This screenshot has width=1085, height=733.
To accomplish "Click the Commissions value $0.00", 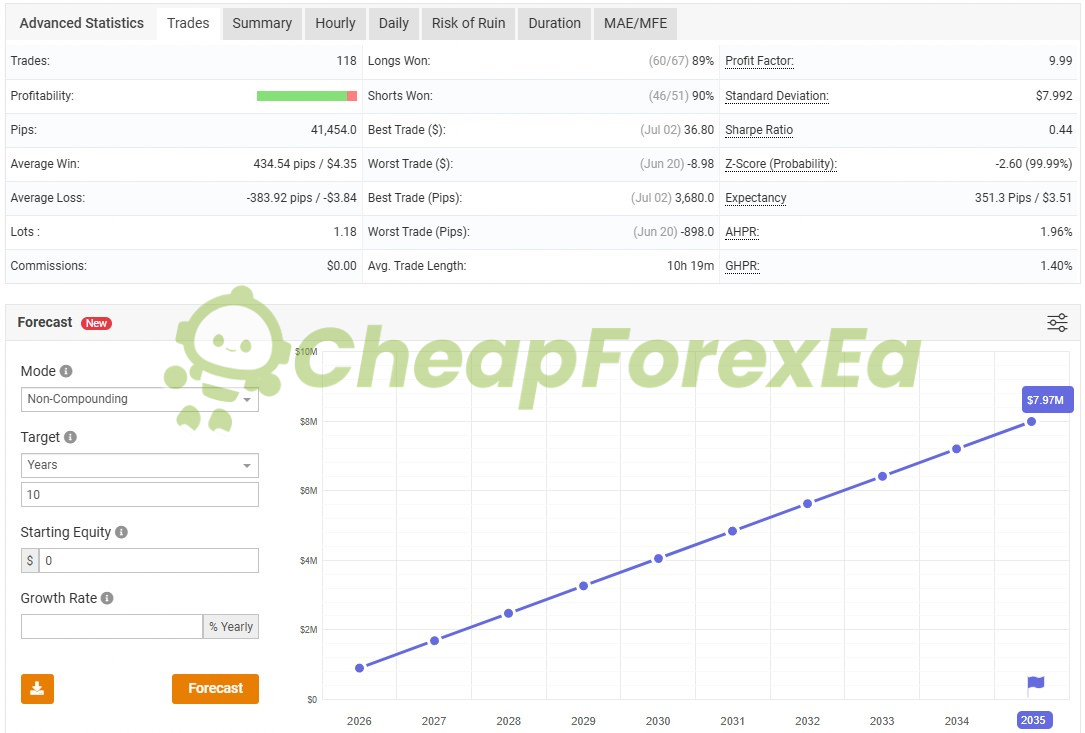I will [x=342, y=266].
